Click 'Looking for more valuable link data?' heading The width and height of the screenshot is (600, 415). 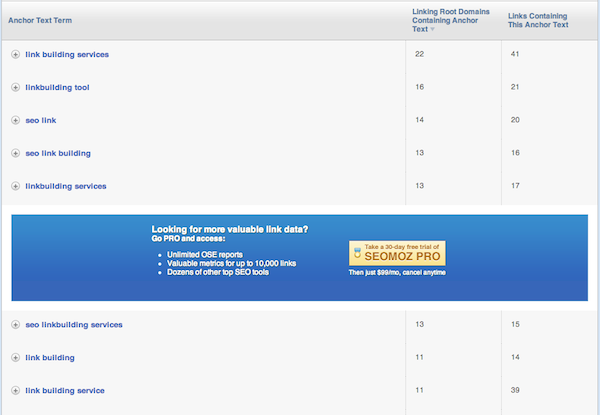(230, 229)
